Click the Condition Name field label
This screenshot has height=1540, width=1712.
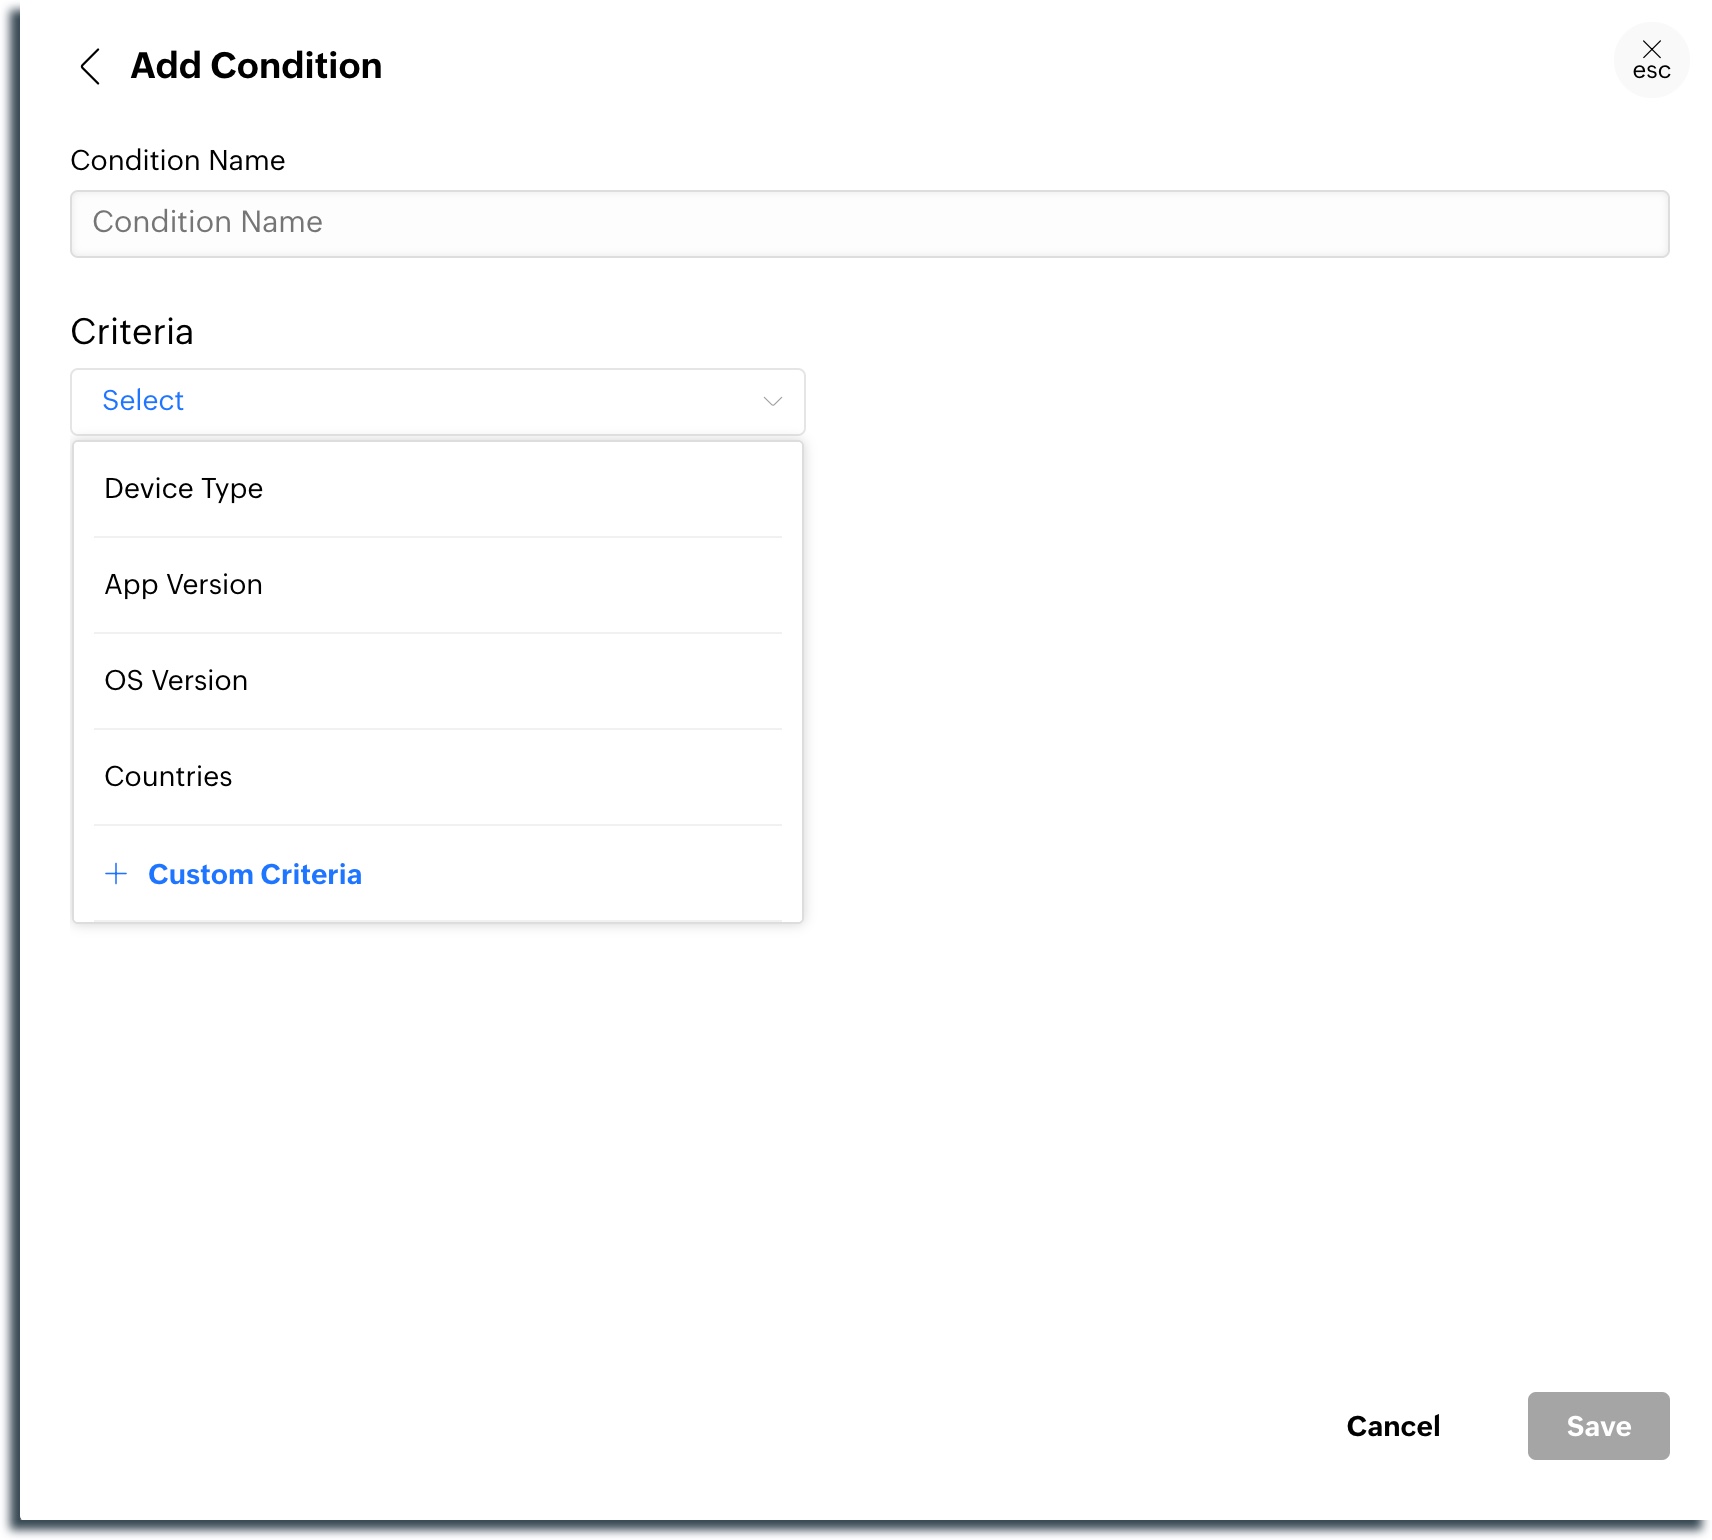point(178,161)
